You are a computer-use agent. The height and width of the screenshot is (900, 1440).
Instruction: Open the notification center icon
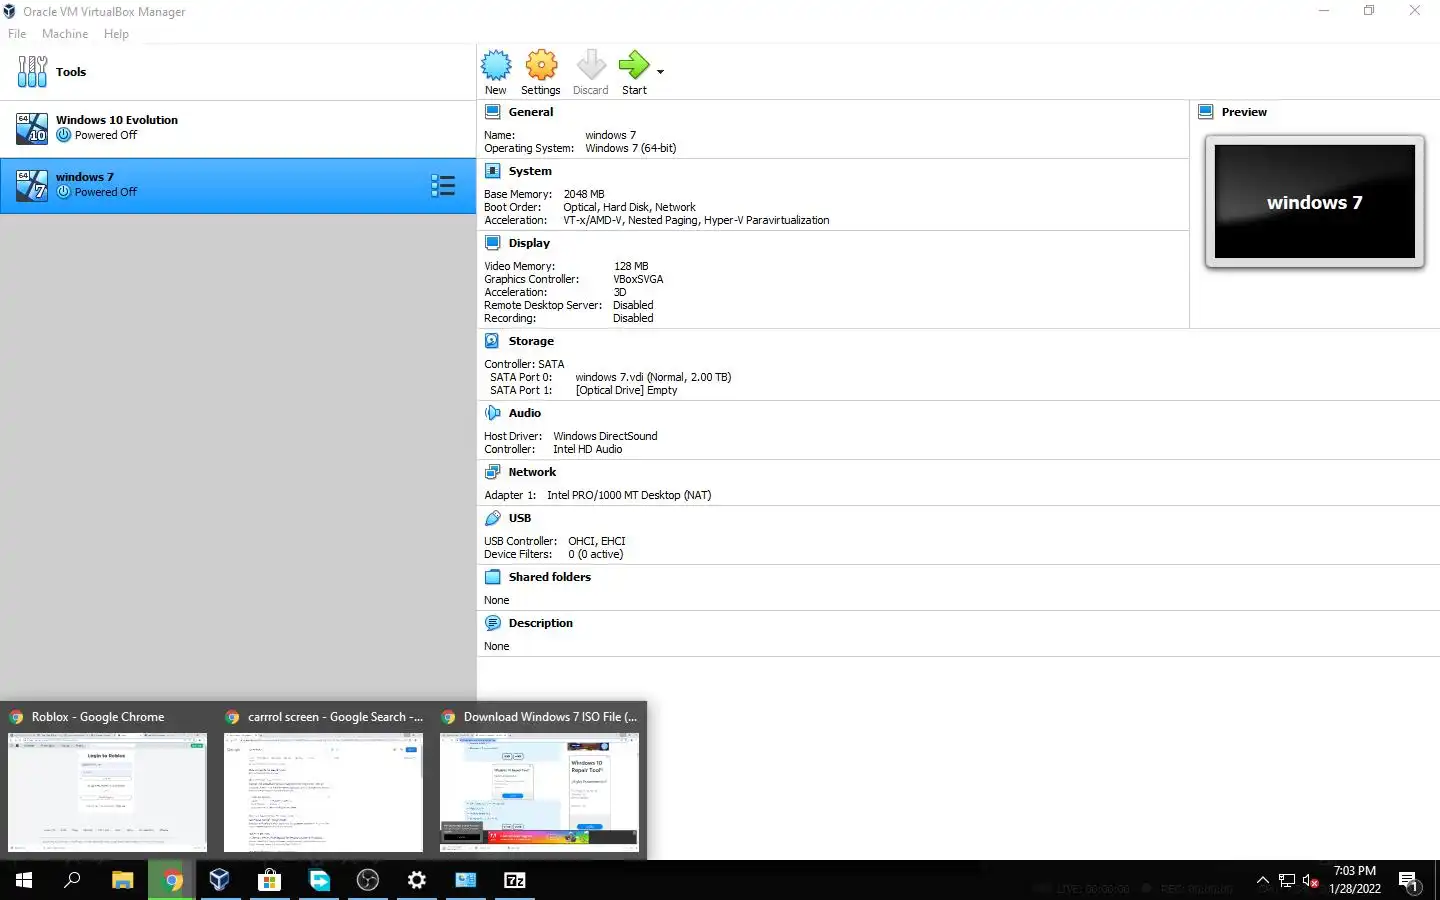coord(1409,881)
